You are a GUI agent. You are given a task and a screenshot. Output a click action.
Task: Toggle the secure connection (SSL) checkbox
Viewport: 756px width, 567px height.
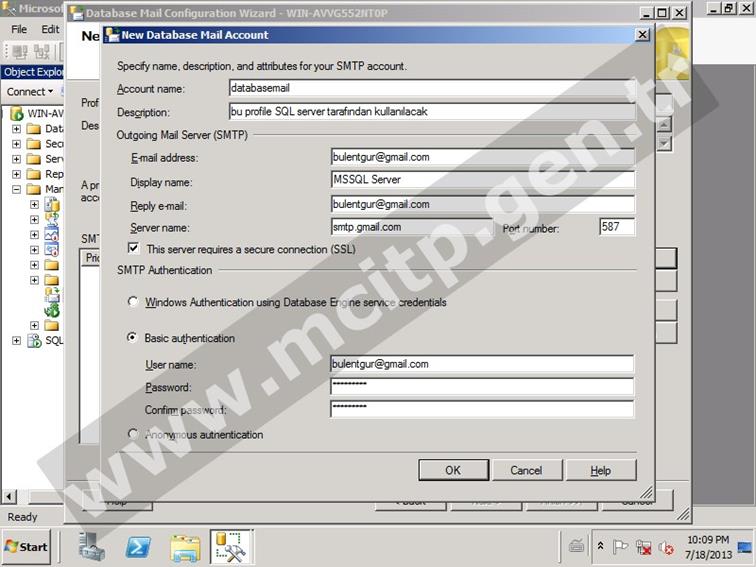point(133,248)
